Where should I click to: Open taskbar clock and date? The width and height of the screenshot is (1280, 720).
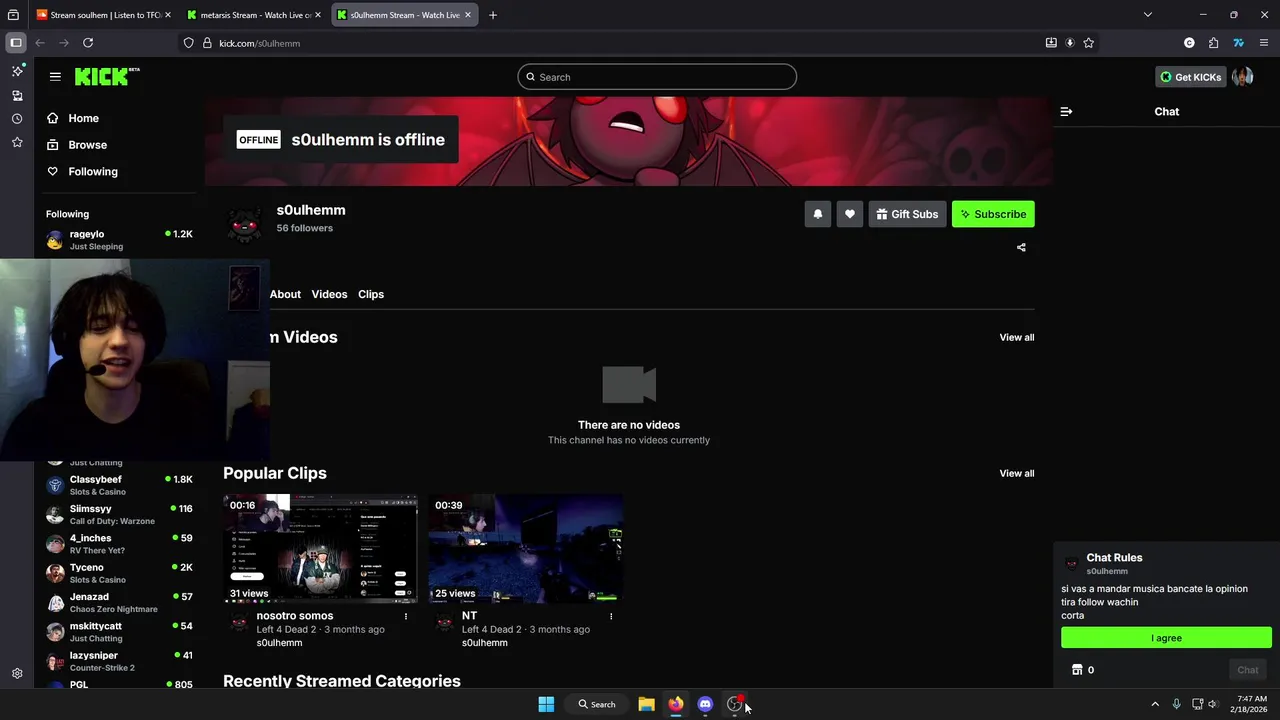tap(1251, 705)
